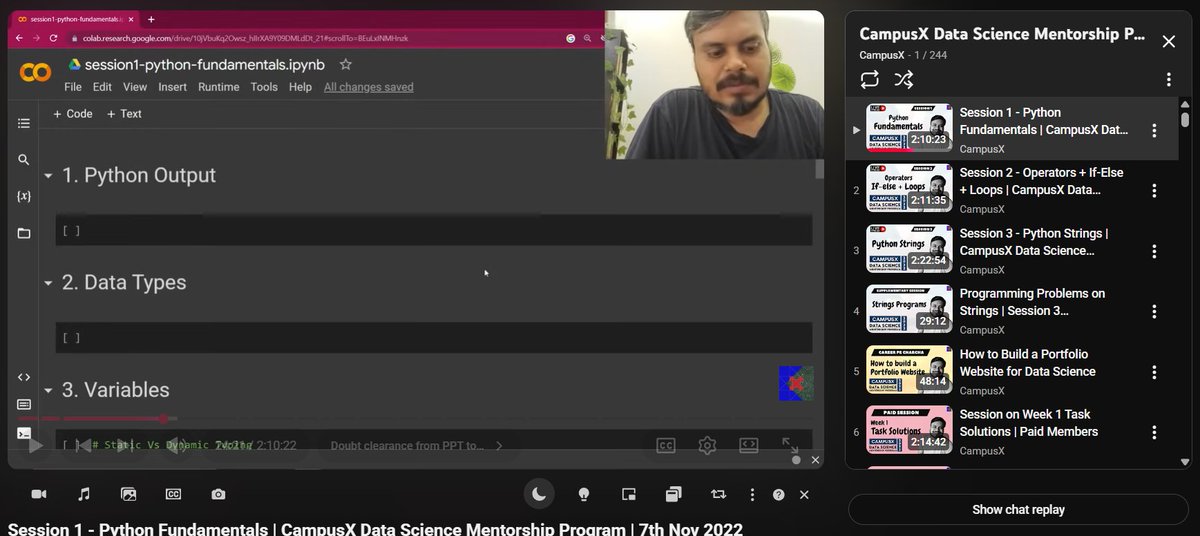The width and height of the screenshot is (1200, 536).
Task: Click Show chat replay button
Action: [x=1018, y=509]
